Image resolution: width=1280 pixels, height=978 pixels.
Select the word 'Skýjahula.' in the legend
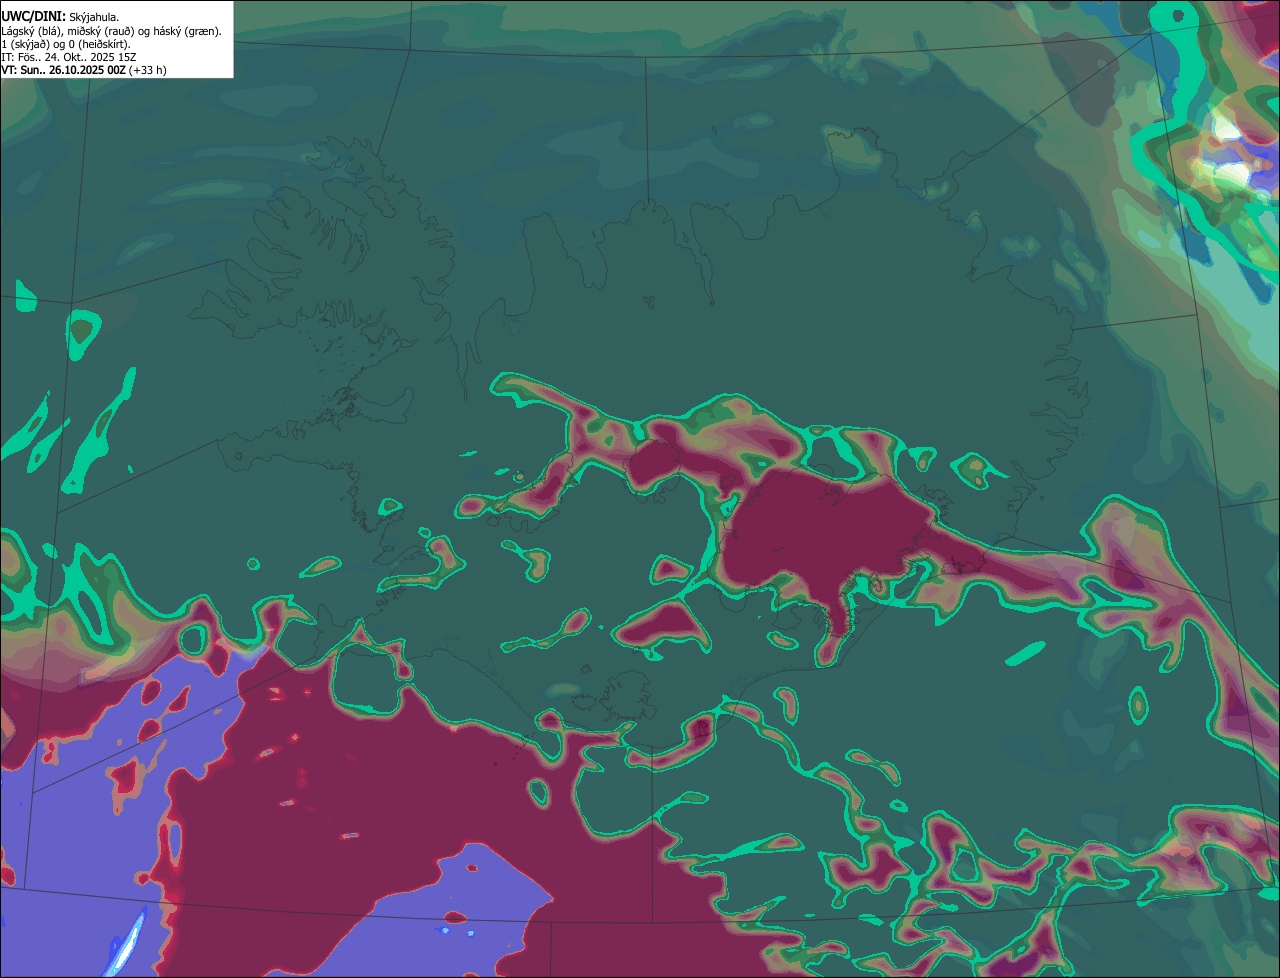point(94,18)
